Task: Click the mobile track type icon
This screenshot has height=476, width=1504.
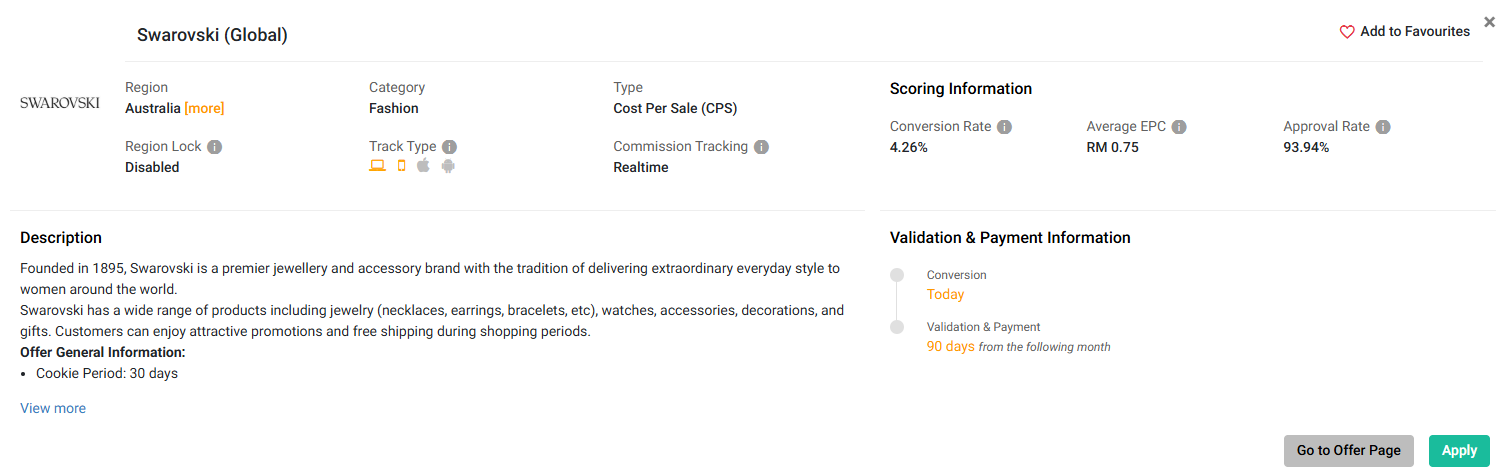Action: 401,166
